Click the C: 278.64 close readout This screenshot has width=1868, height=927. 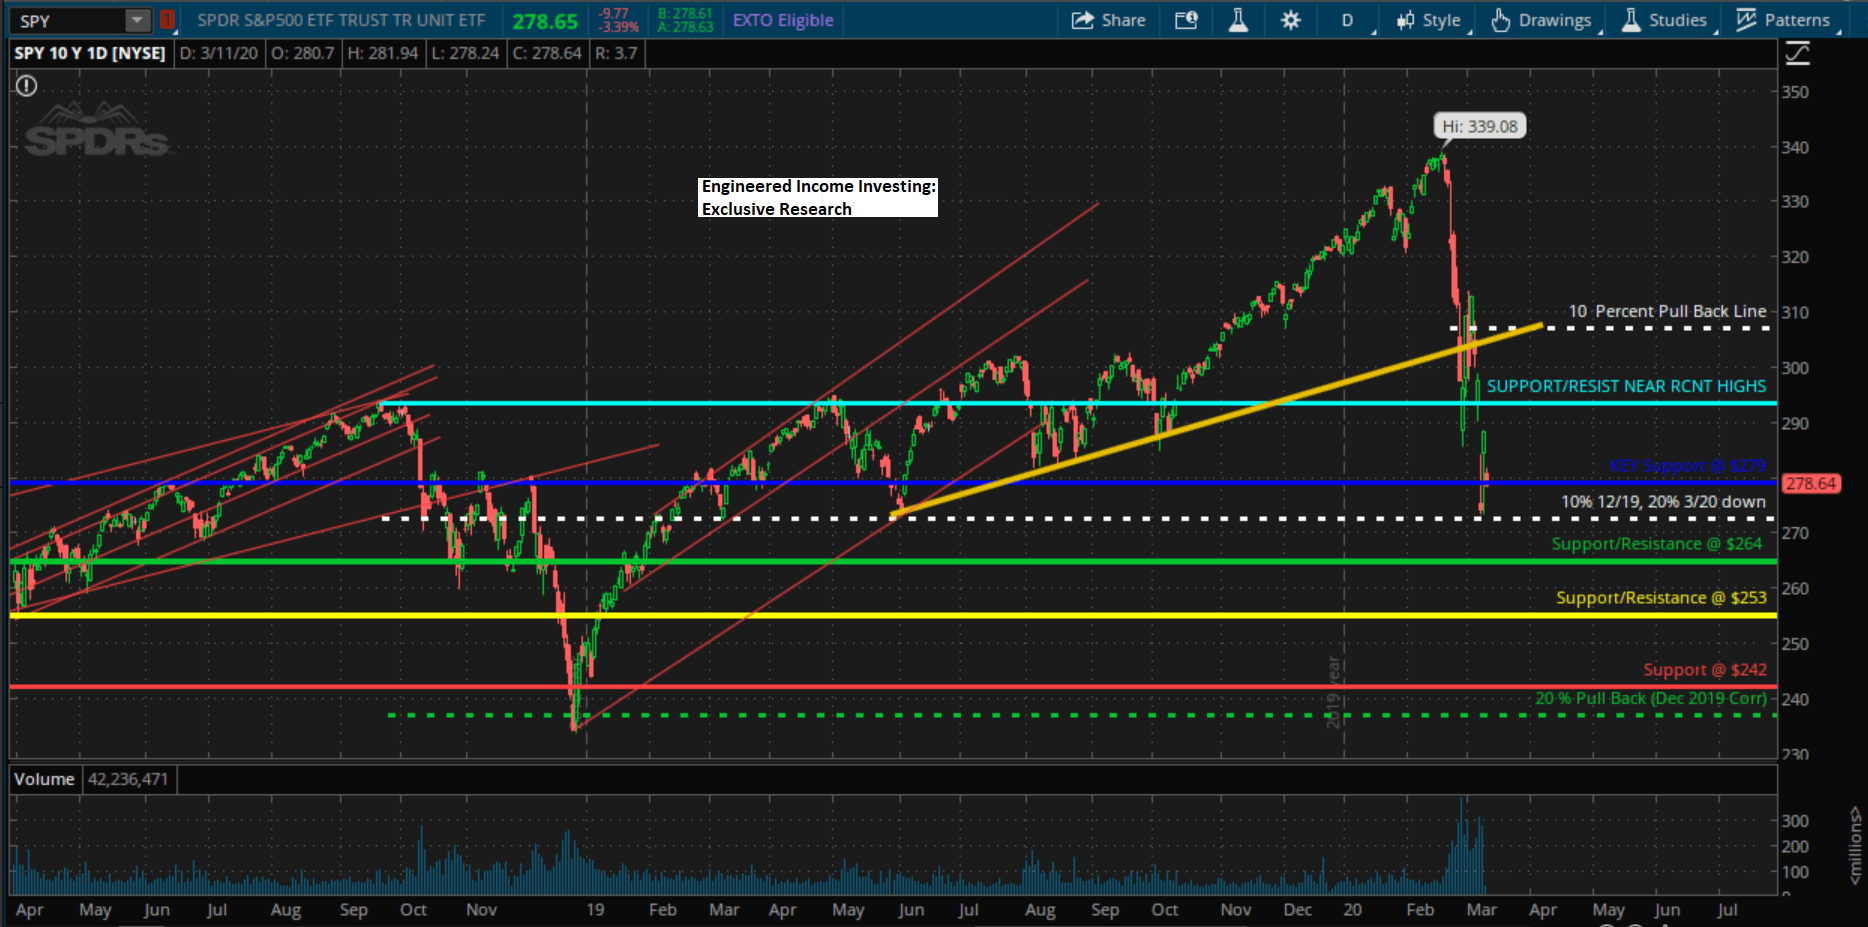click(x=547, y=53)
